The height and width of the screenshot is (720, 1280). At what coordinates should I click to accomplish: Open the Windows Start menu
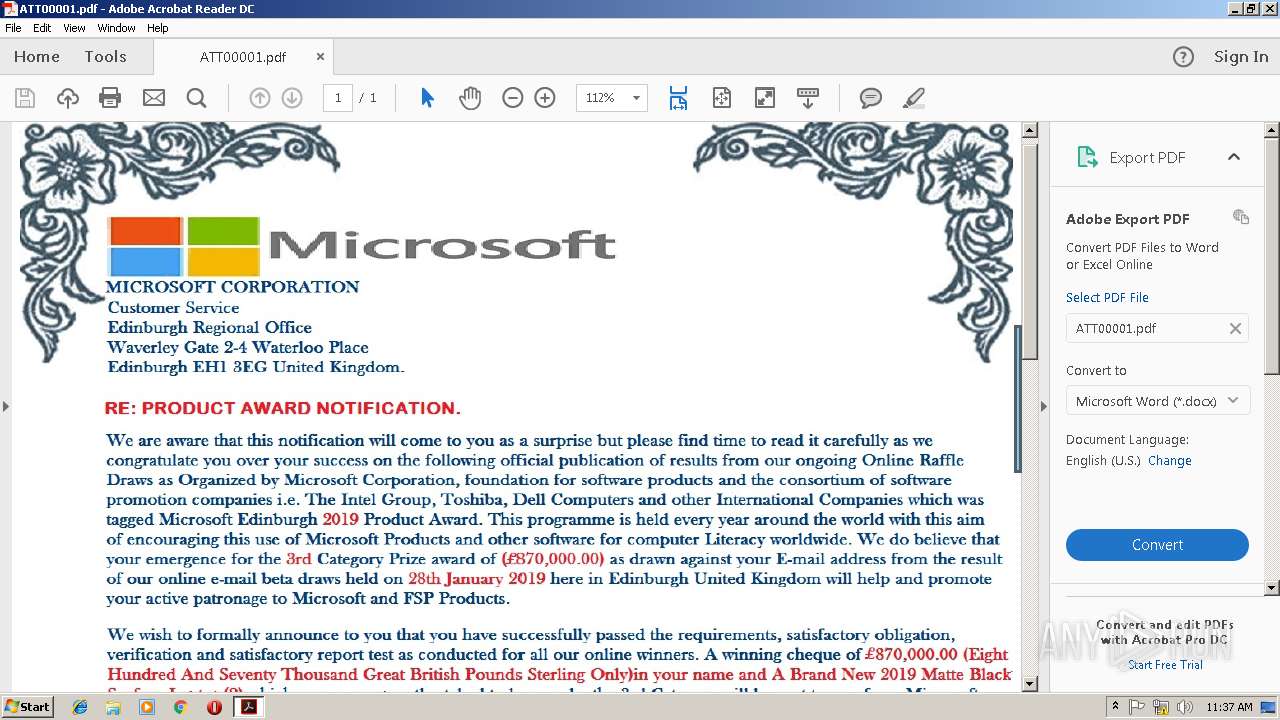tap(27, 707)
